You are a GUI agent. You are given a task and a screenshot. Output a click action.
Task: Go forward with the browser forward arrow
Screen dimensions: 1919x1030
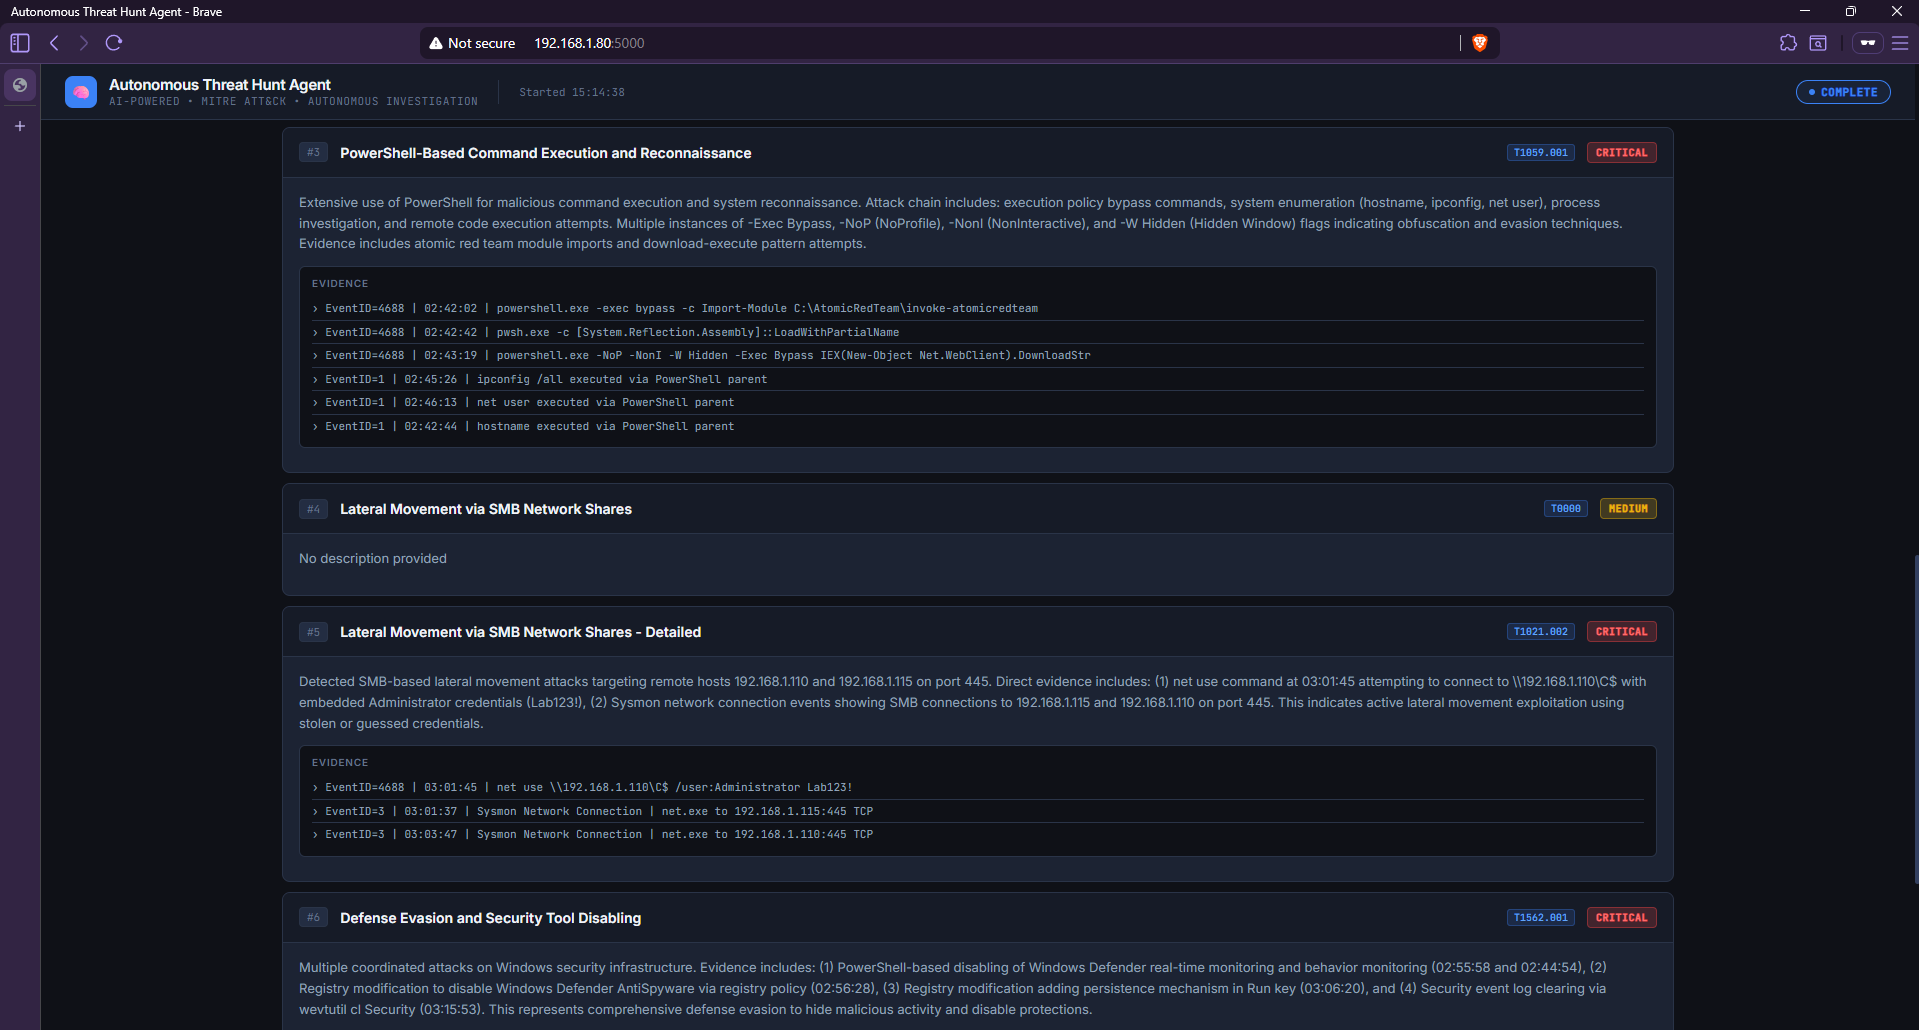pos(84,43)
